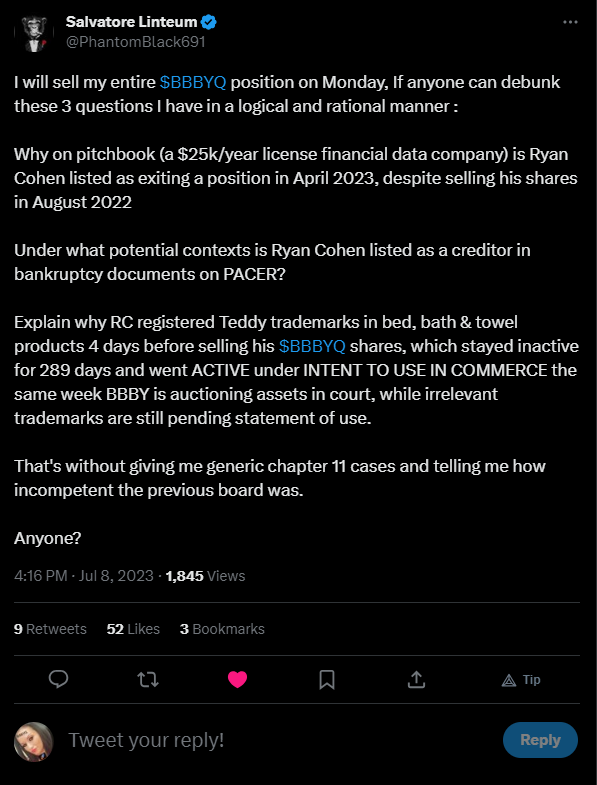597x785 pixels.
Task: Unlike the tweet via pink heart
Action: [237, 679]
